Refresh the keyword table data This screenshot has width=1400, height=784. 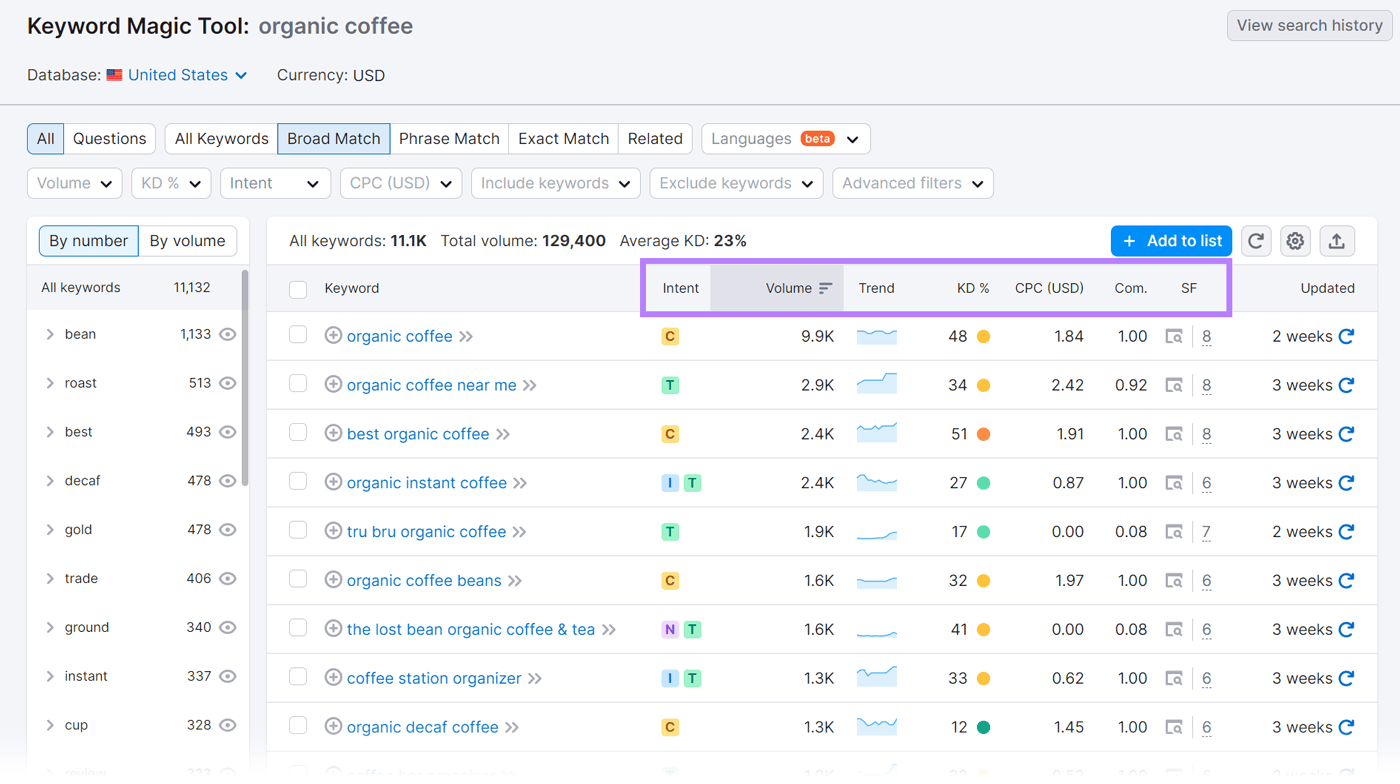[x=1256, y=241]
